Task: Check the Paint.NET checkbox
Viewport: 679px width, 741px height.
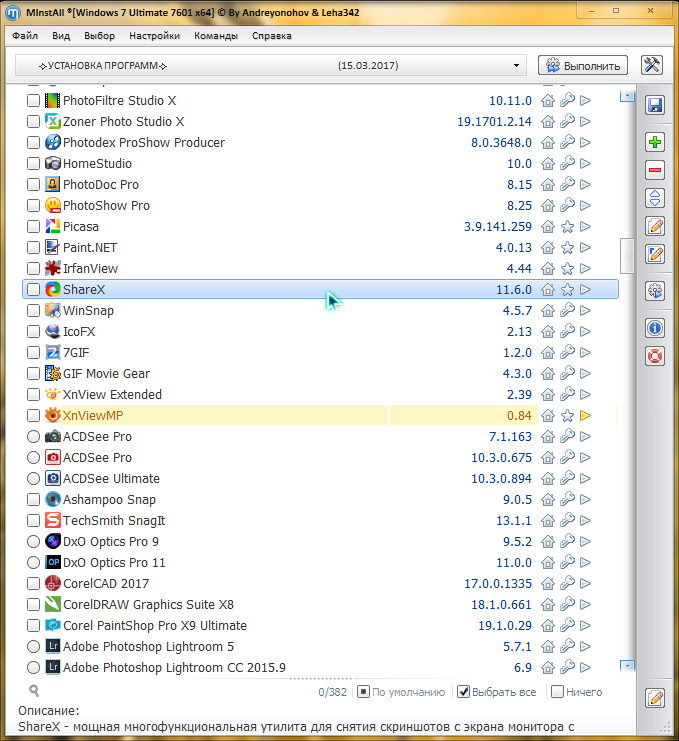Action: click(33, 247)
